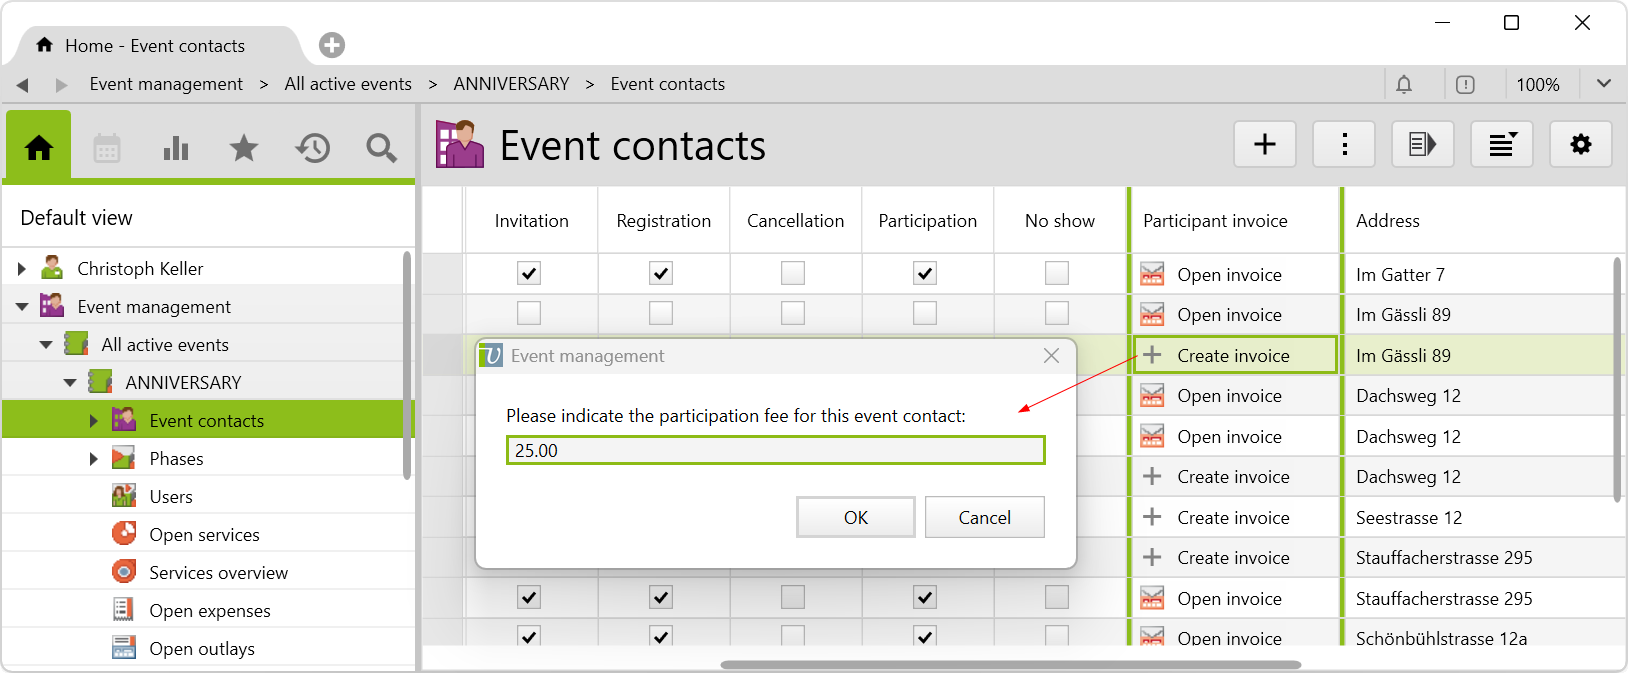The height and width of the screenshot is (673, 1628).
Task: Select Open services in the sidebar
Action: click(x=204, y=535)
